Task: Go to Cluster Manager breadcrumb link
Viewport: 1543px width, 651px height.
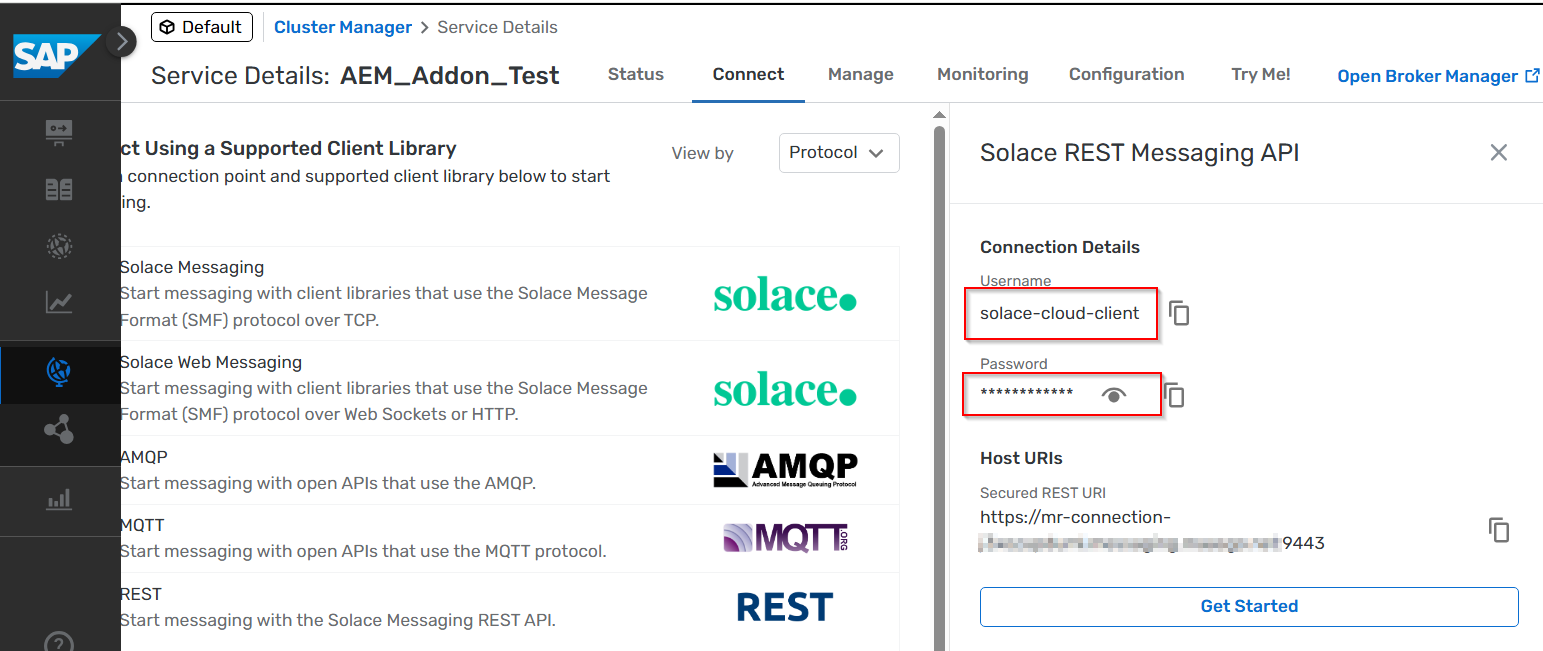Action: tap(343, 27)
